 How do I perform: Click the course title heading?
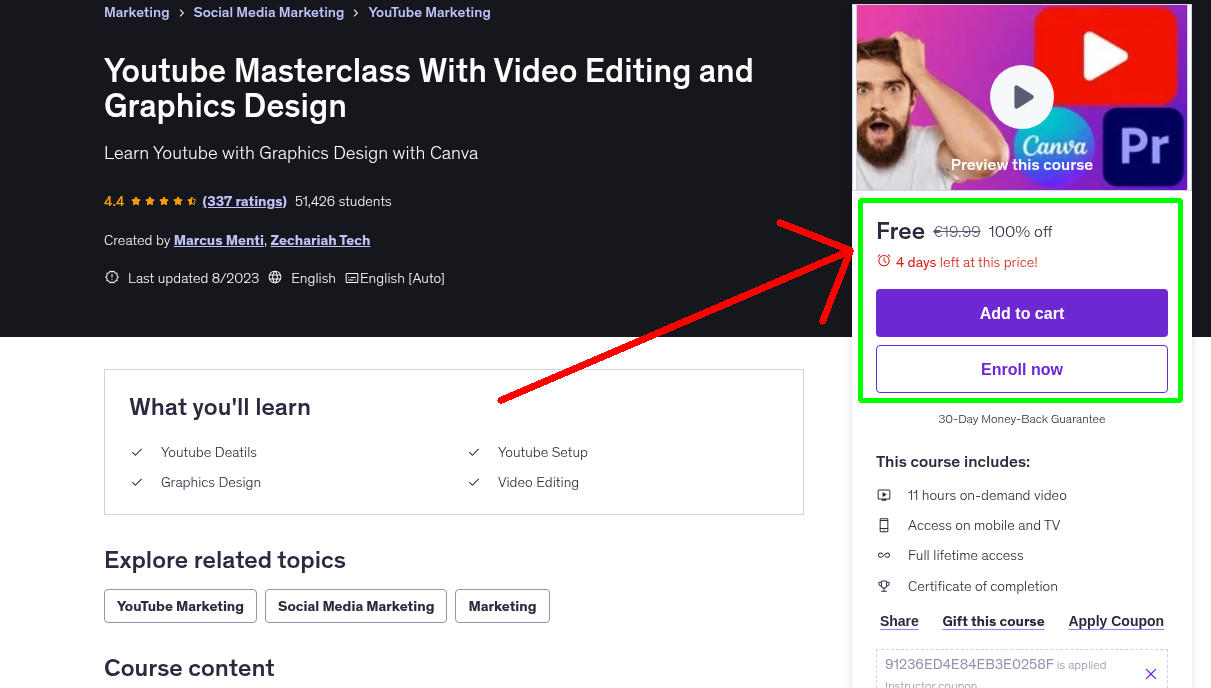429,88
